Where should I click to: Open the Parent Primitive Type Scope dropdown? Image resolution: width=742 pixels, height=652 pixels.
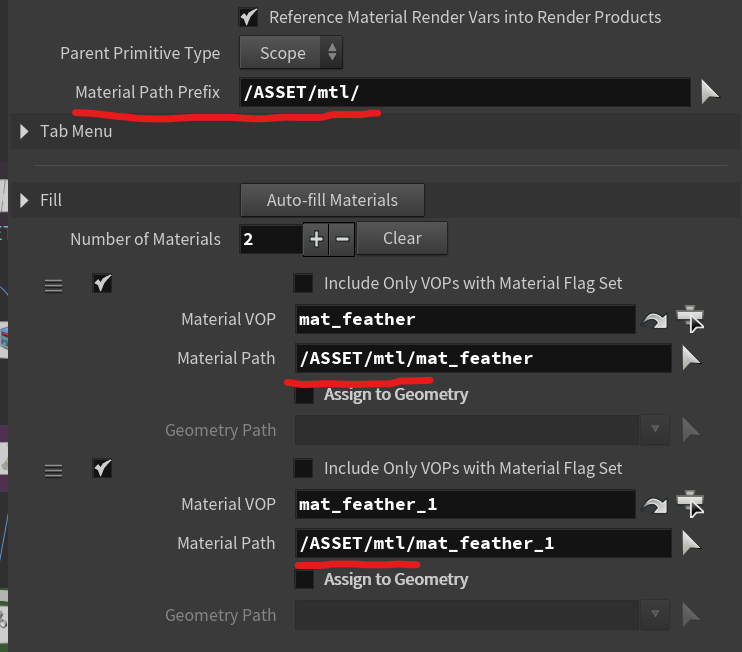coord(291,53)
